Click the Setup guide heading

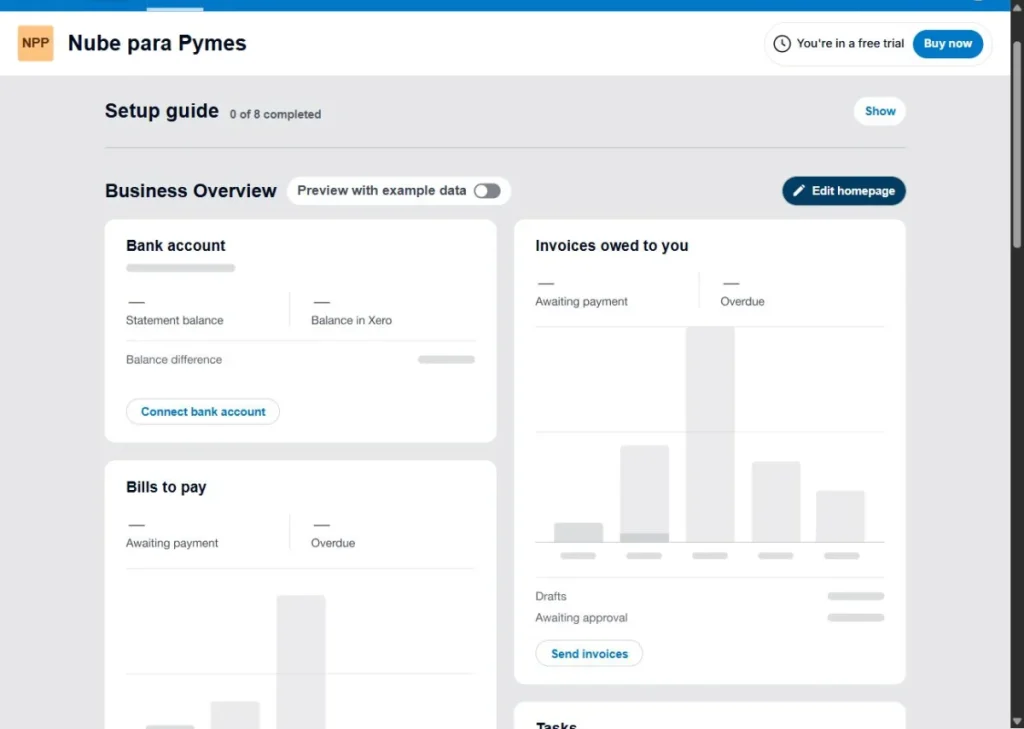pyautogui.click(x=161, y=111)
